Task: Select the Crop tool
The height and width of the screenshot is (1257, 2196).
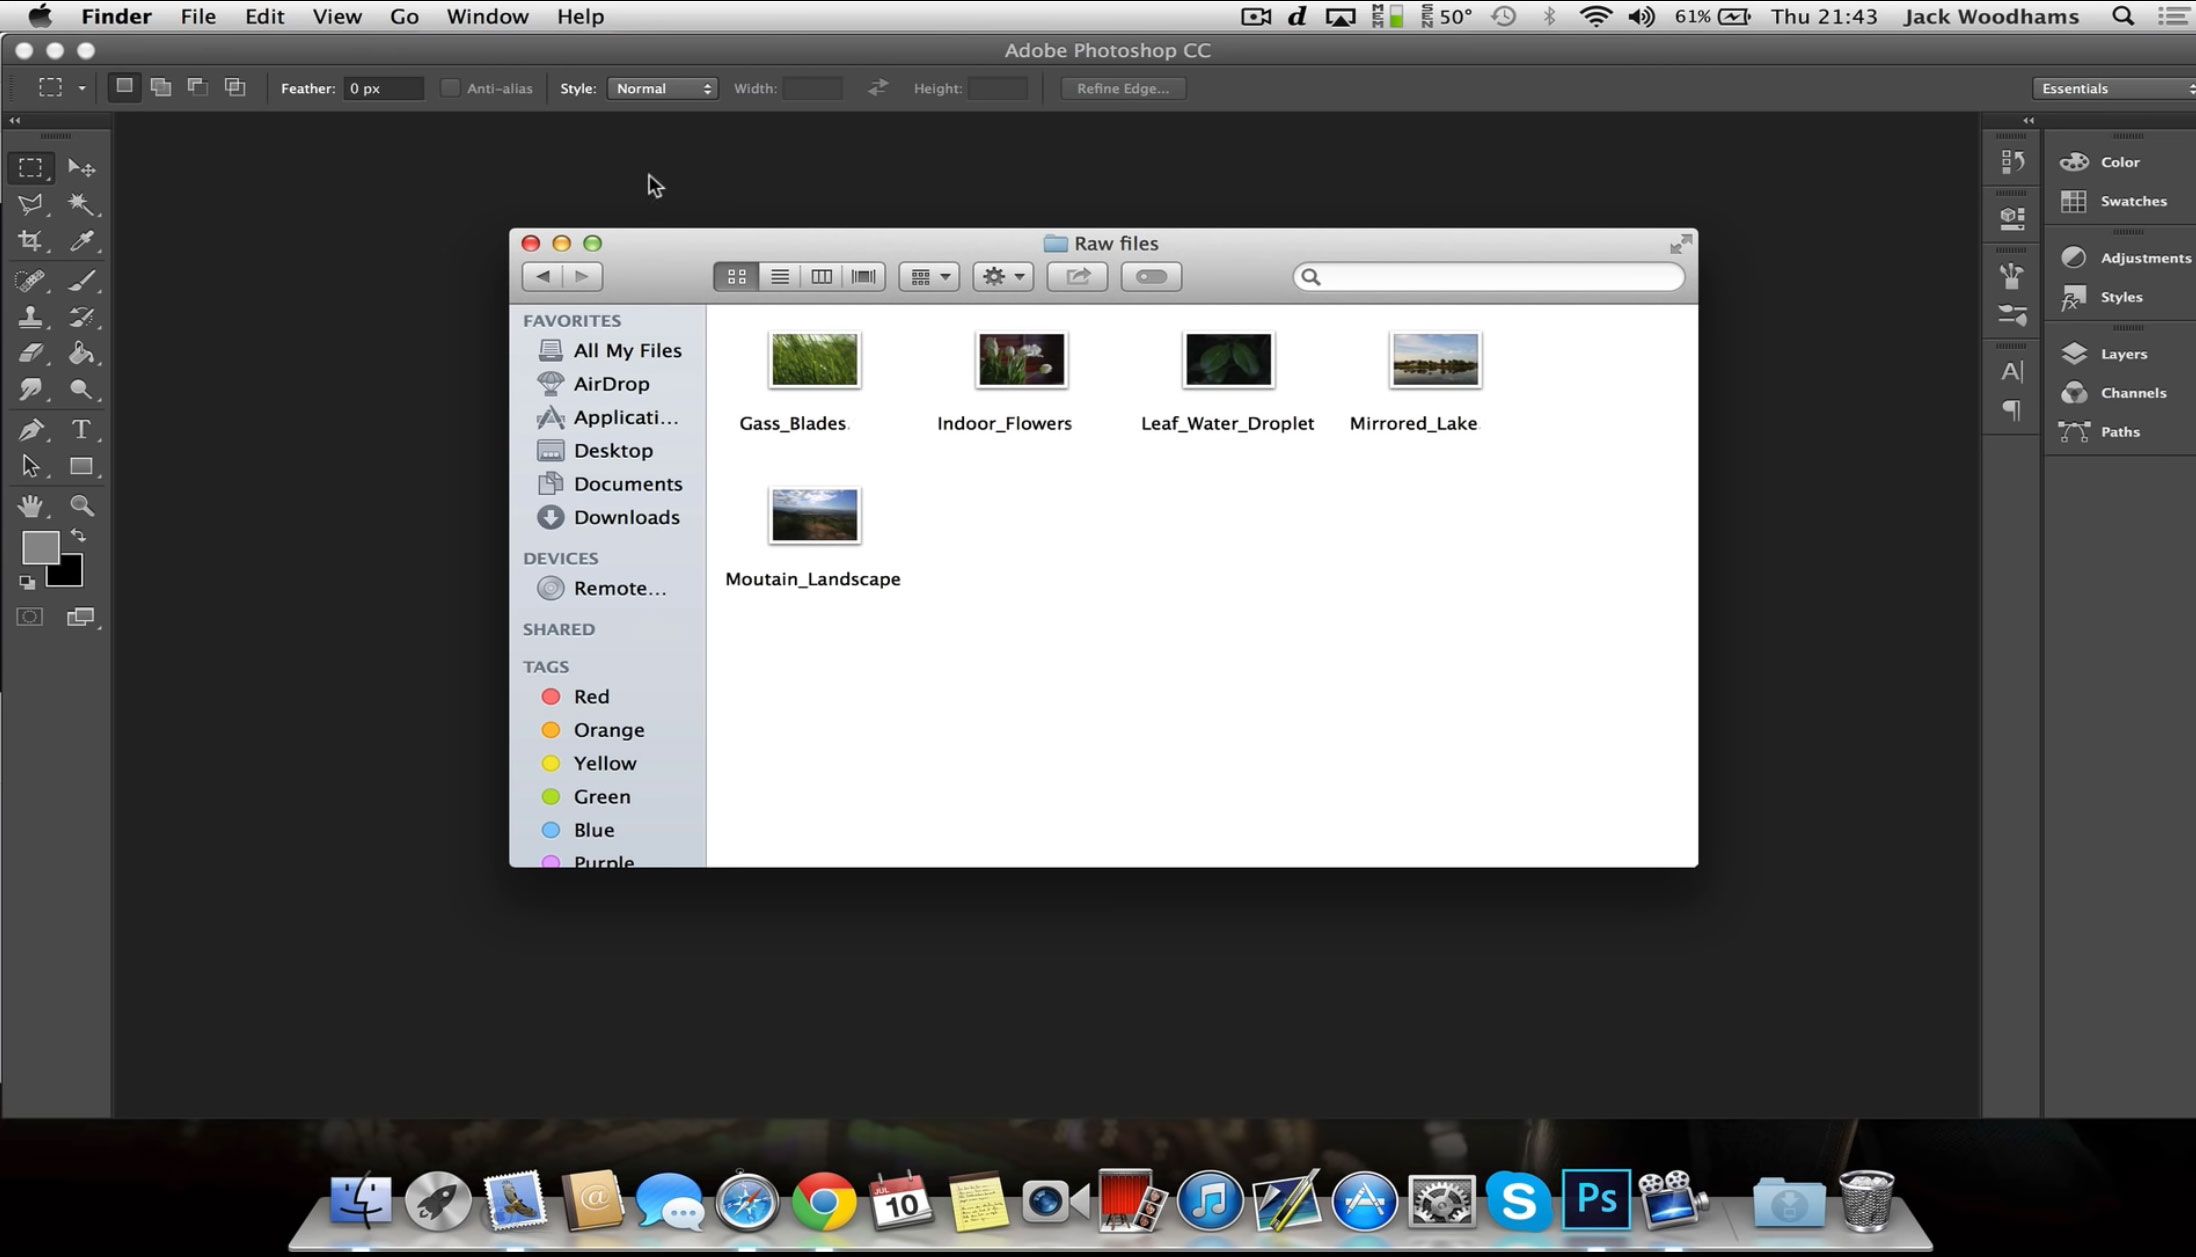Action: tap(32, 241)
